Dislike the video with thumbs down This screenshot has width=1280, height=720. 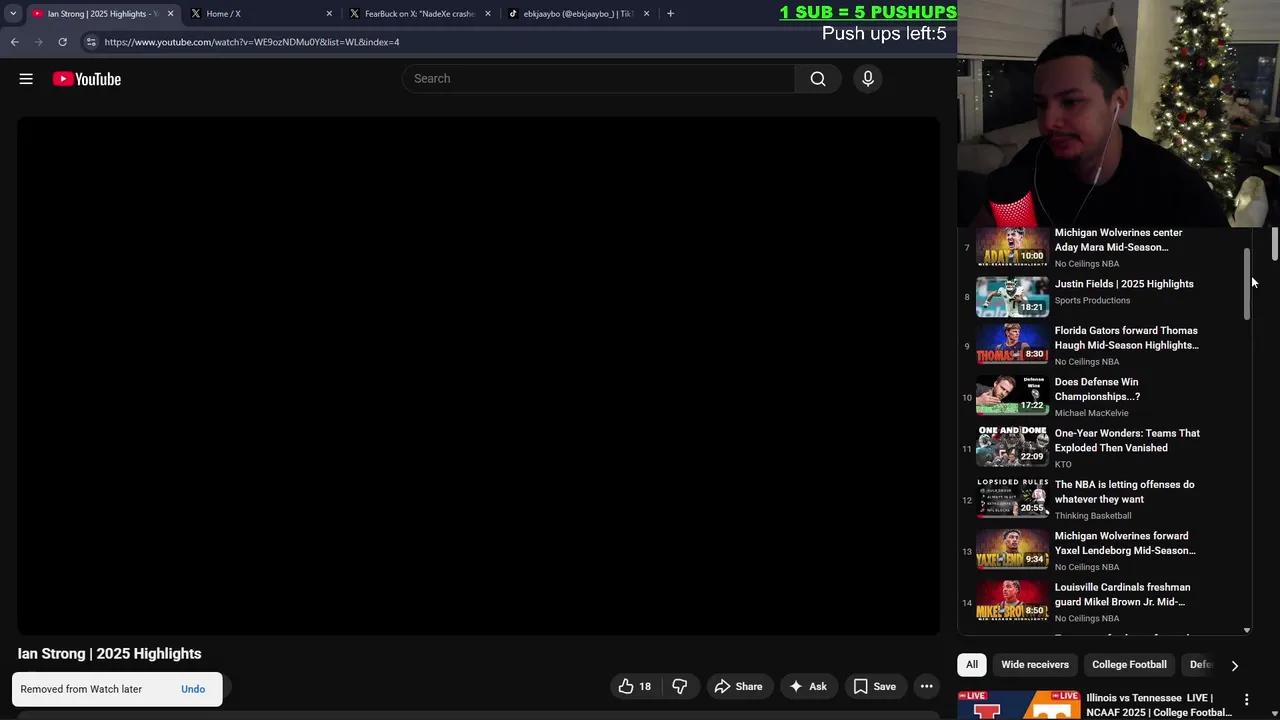pos(679,686)
